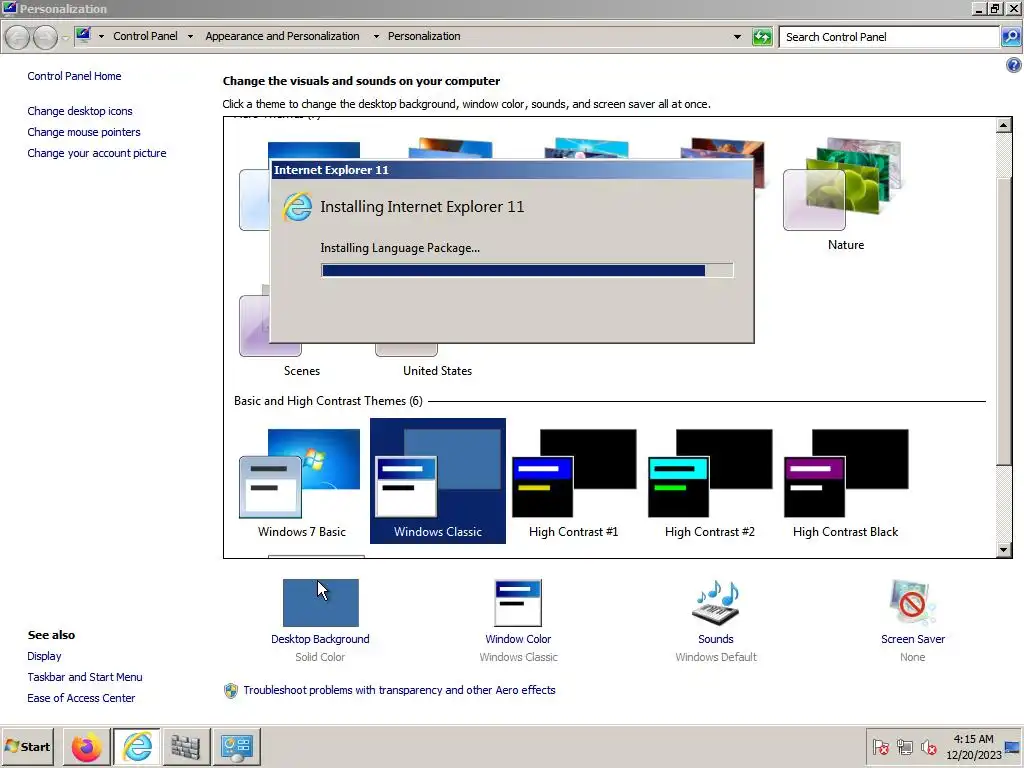Click Appearance and Personalization breadcrumb
1024x768 pixels.
point(282,36)
